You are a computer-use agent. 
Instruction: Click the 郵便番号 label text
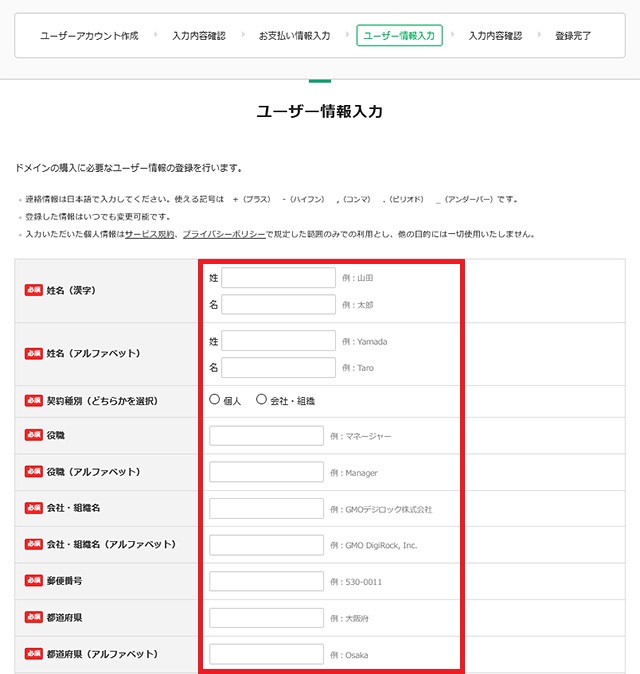64,581
